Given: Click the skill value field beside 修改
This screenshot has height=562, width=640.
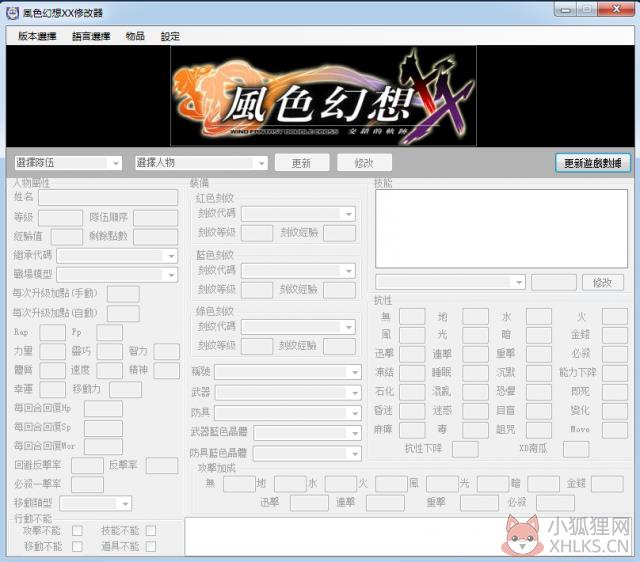Looking at the screenshot, I should tap(554, 282).
